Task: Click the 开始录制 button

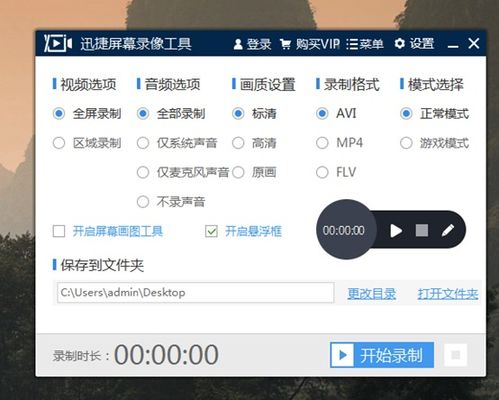Action: pos(382,355)
